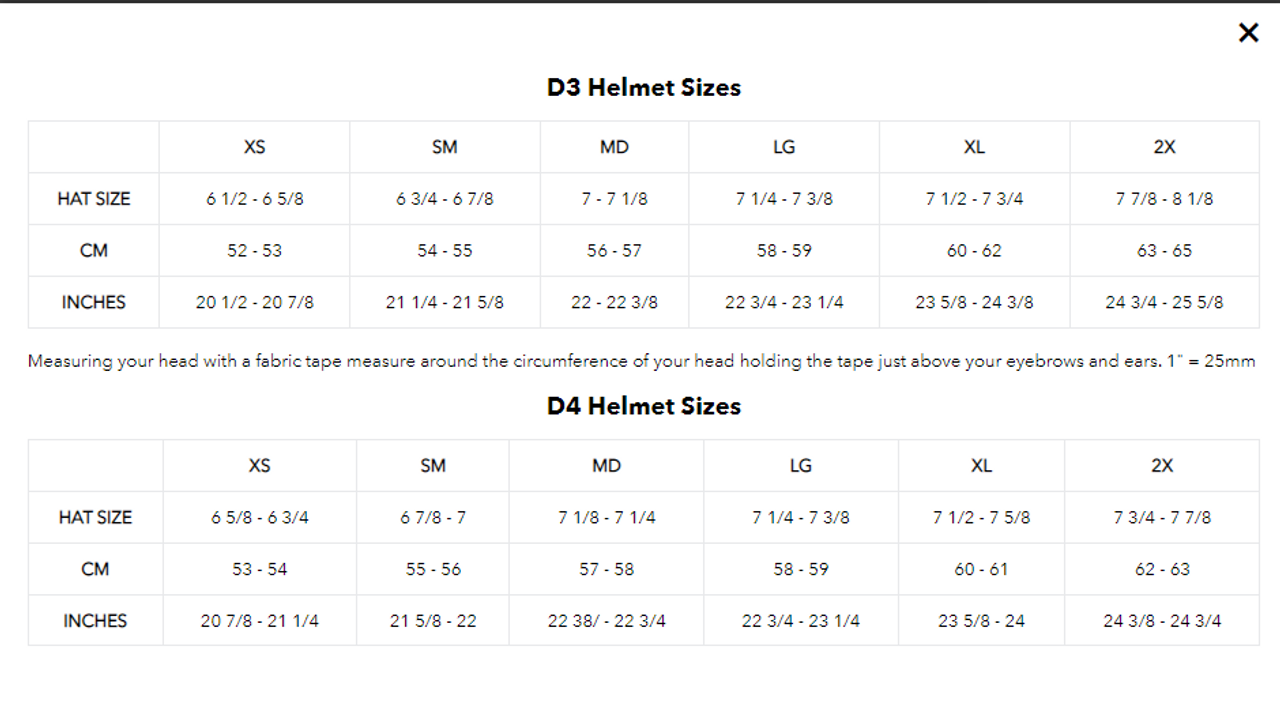Select the MD size column heading
Viewport: 1280px width, 711px height.
(614, 147)
